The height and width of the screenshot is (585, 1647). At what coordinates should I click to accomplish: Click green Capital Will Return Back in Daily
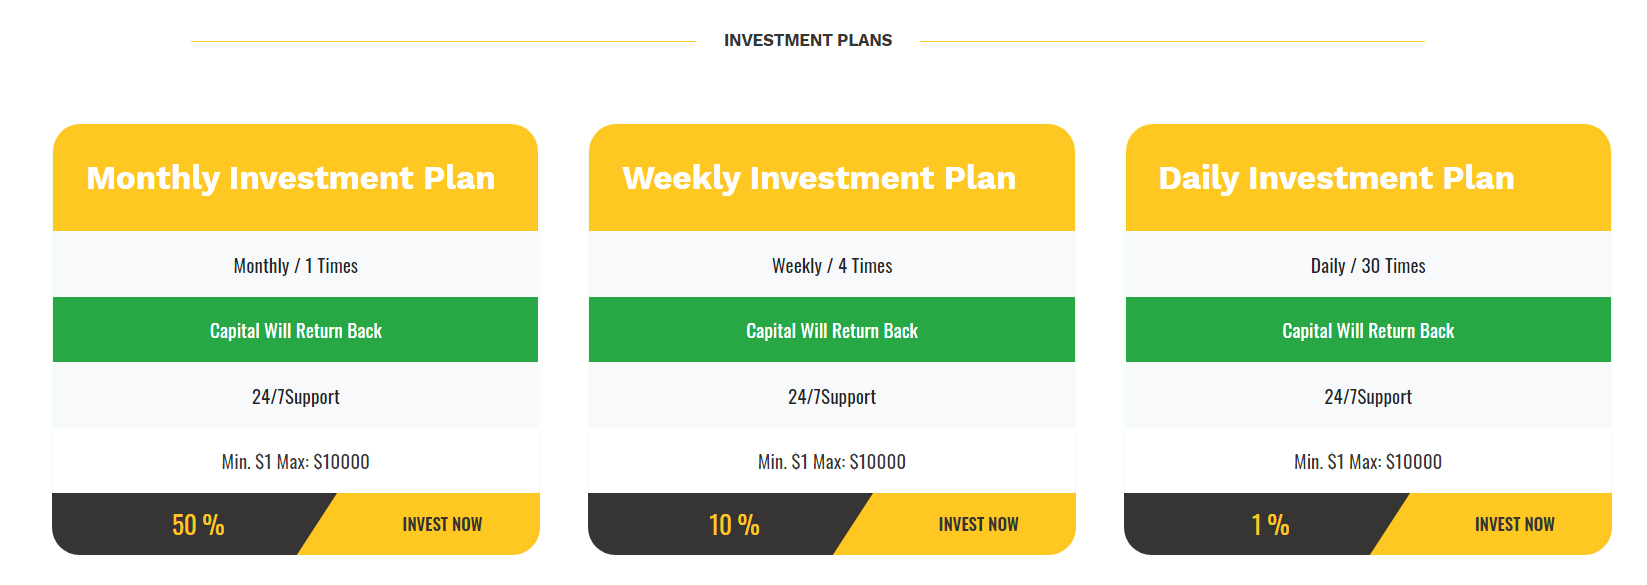pyautogui.click(x=1368, y=330)
